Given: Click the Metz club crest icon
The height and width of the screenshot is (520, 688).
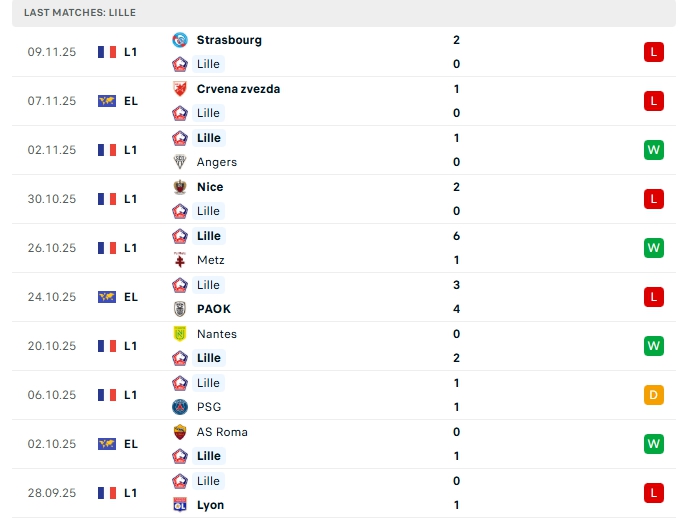Looking at the screenshot, I should point(180,260).
